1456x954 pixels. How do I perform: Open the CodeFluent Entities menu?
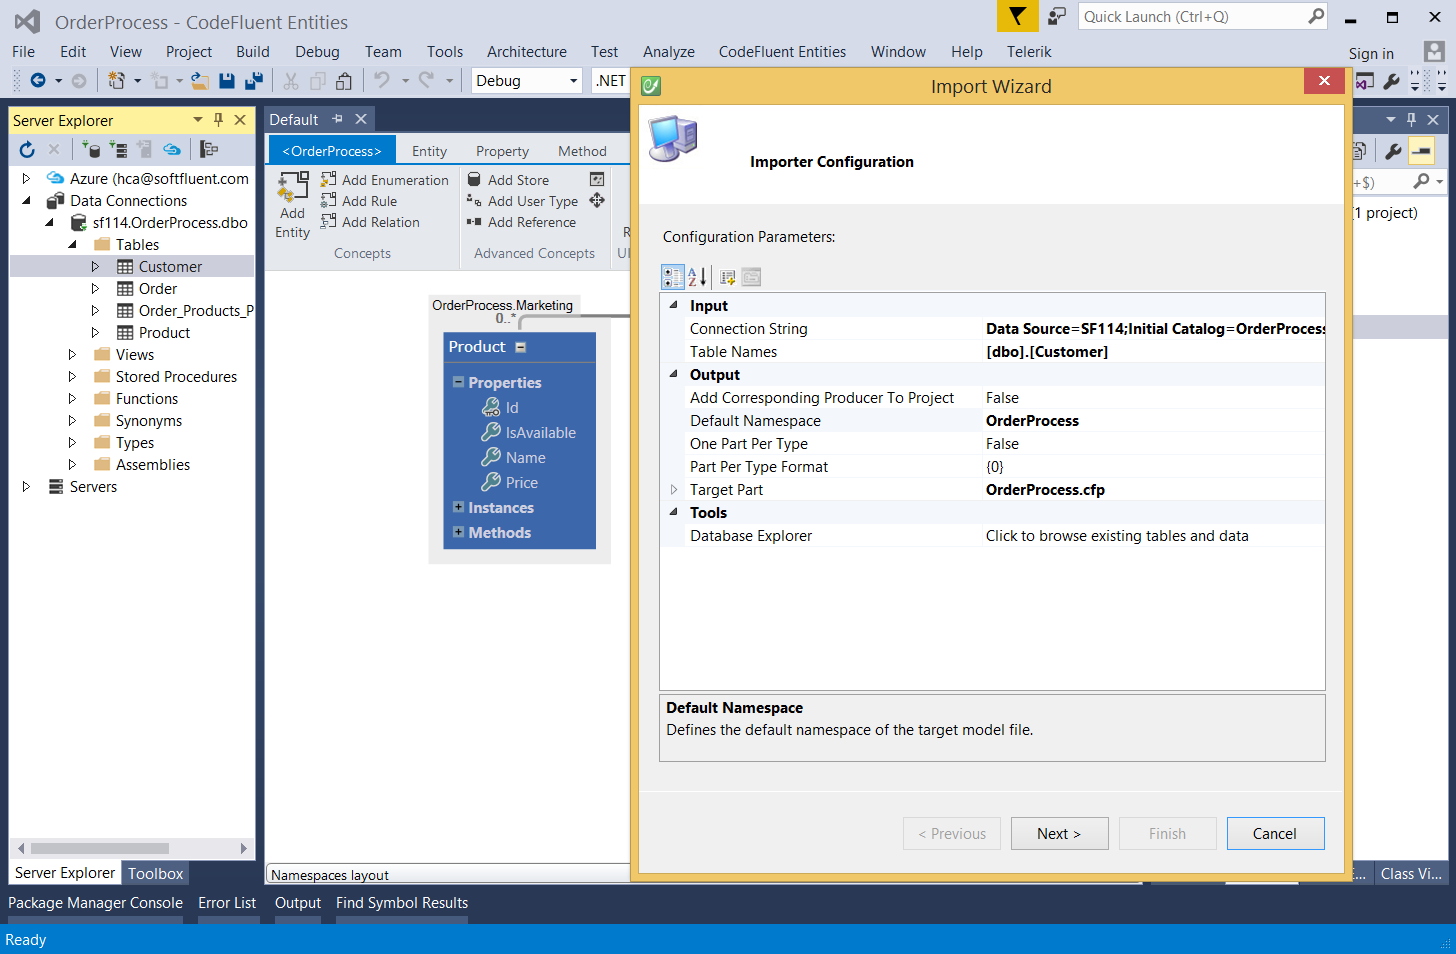(x=781, y=52)
